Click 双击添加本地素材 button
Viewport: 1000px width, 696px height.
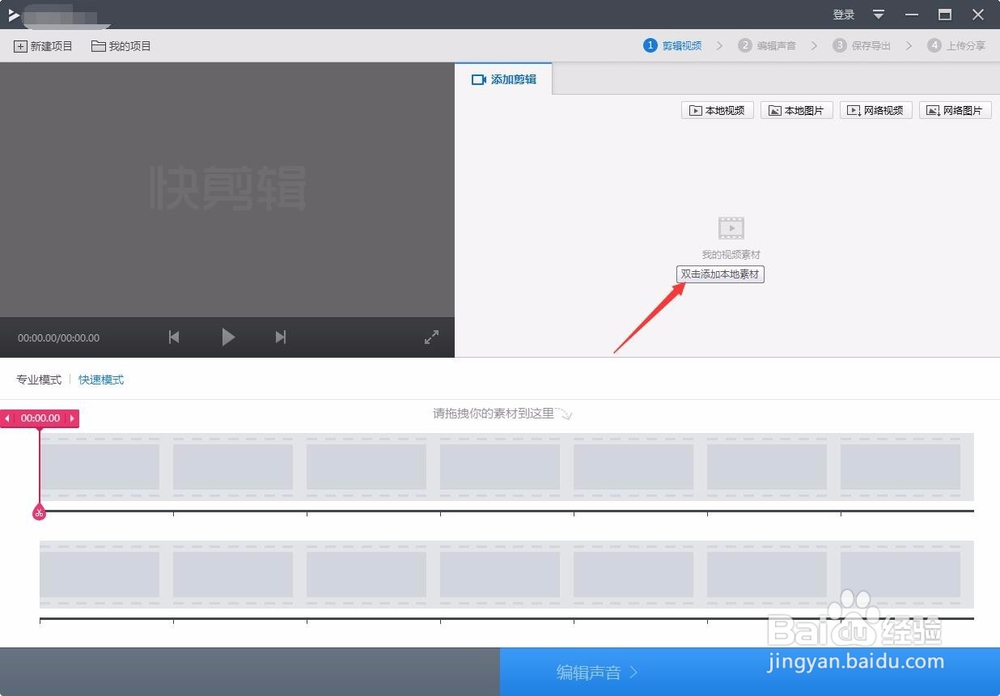point(720,273)
